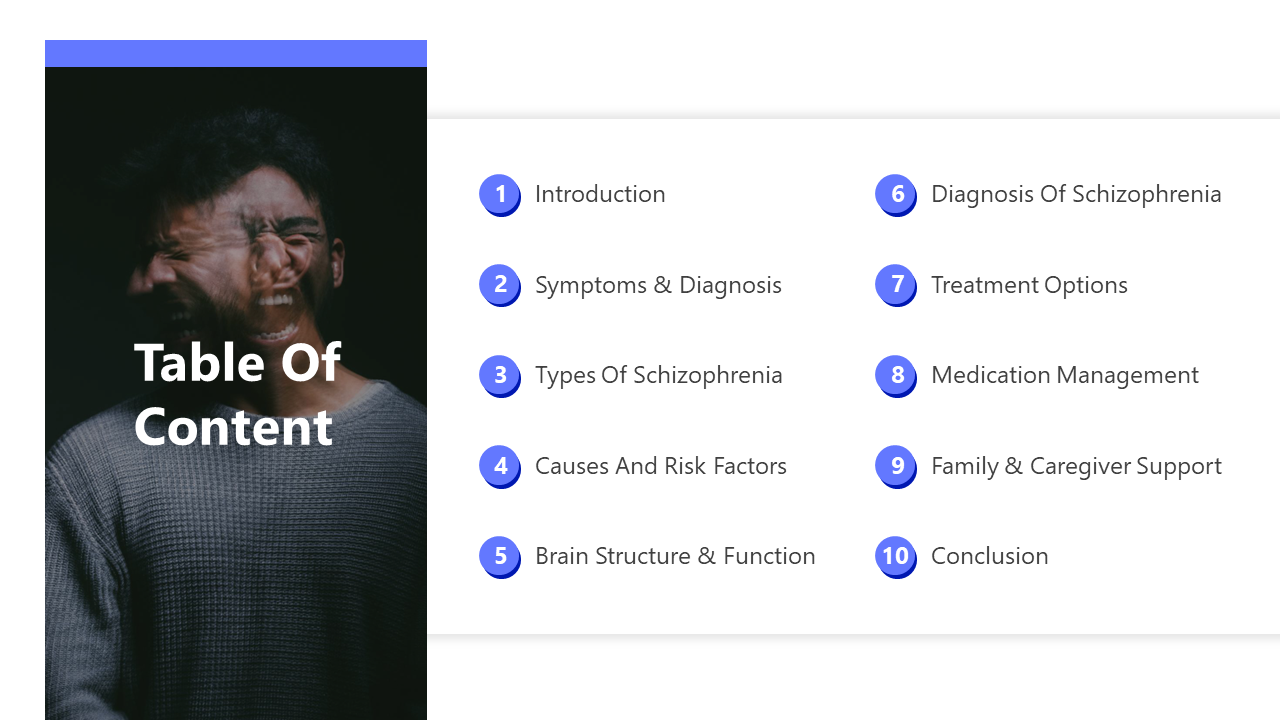Screen dimensions: 1280x720
Task: Select the blurred man photo
Action: 236,393
